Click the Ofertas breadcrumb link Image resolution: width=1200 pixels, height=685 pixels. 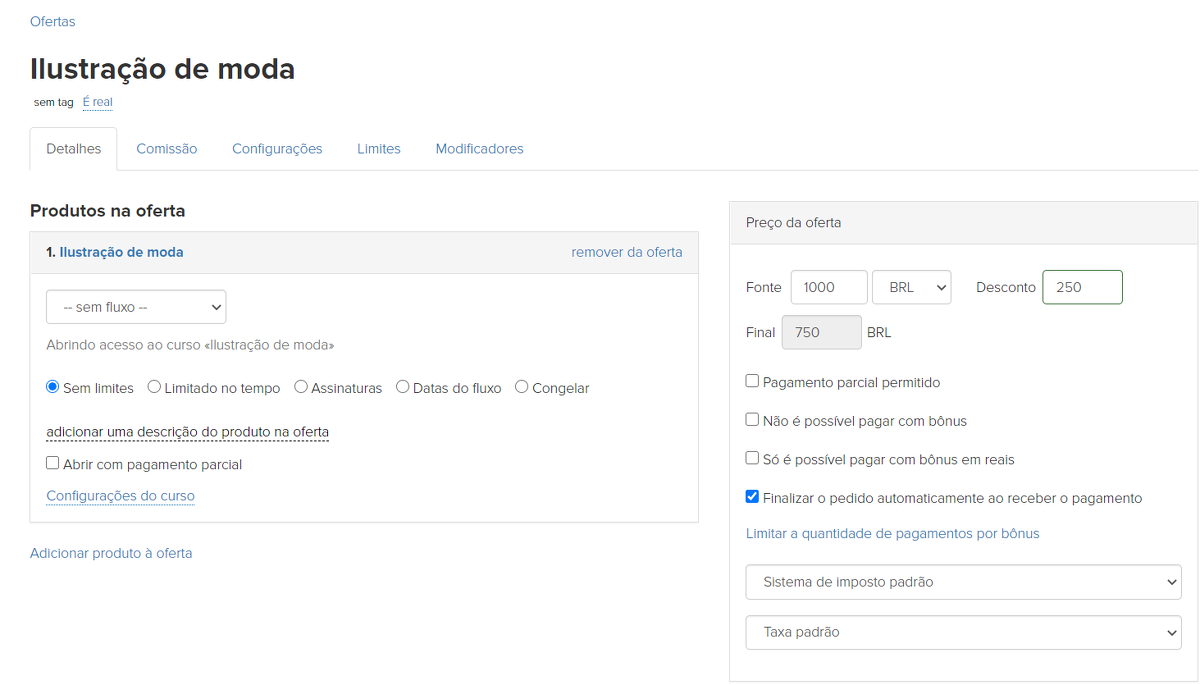[52, 21]
